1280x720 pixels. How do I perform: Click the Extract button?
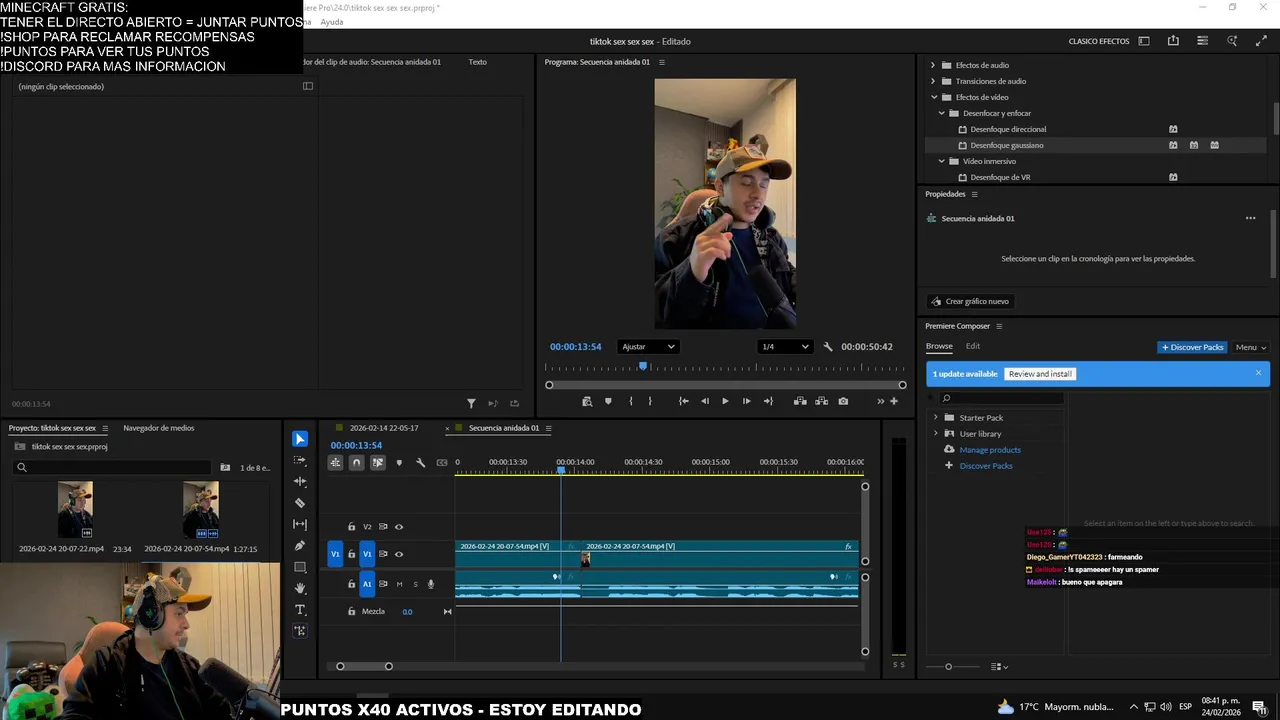(x=822, y=401)
